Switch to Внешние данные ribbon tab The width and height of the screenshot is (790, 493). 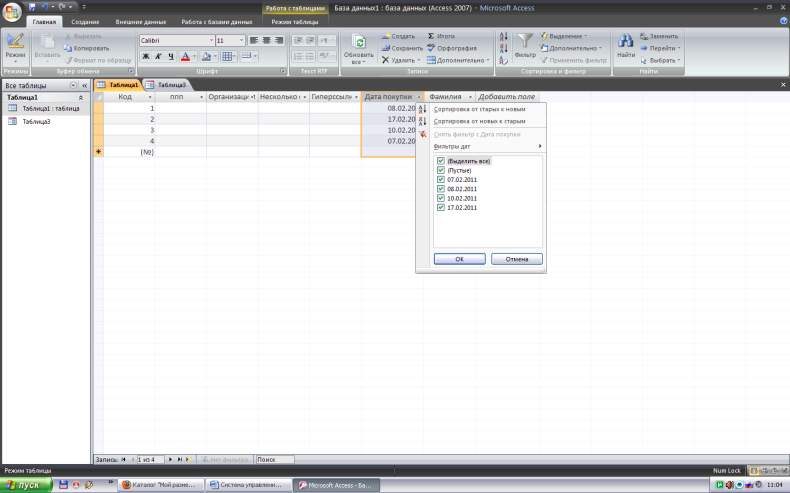click(x=141, y=22)
